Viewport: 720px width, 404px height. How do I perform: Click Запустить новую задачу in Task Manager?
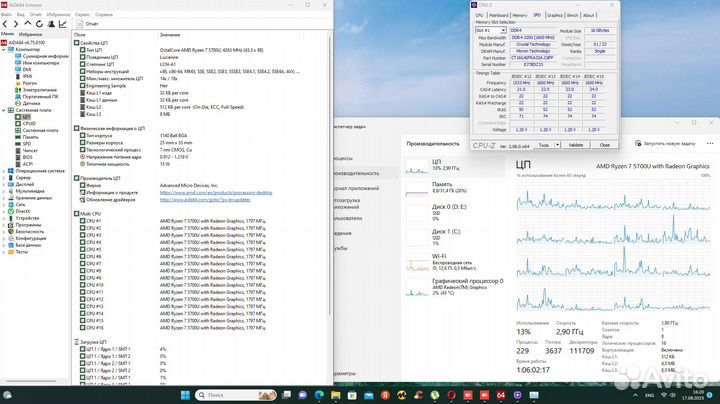point(665,144)
